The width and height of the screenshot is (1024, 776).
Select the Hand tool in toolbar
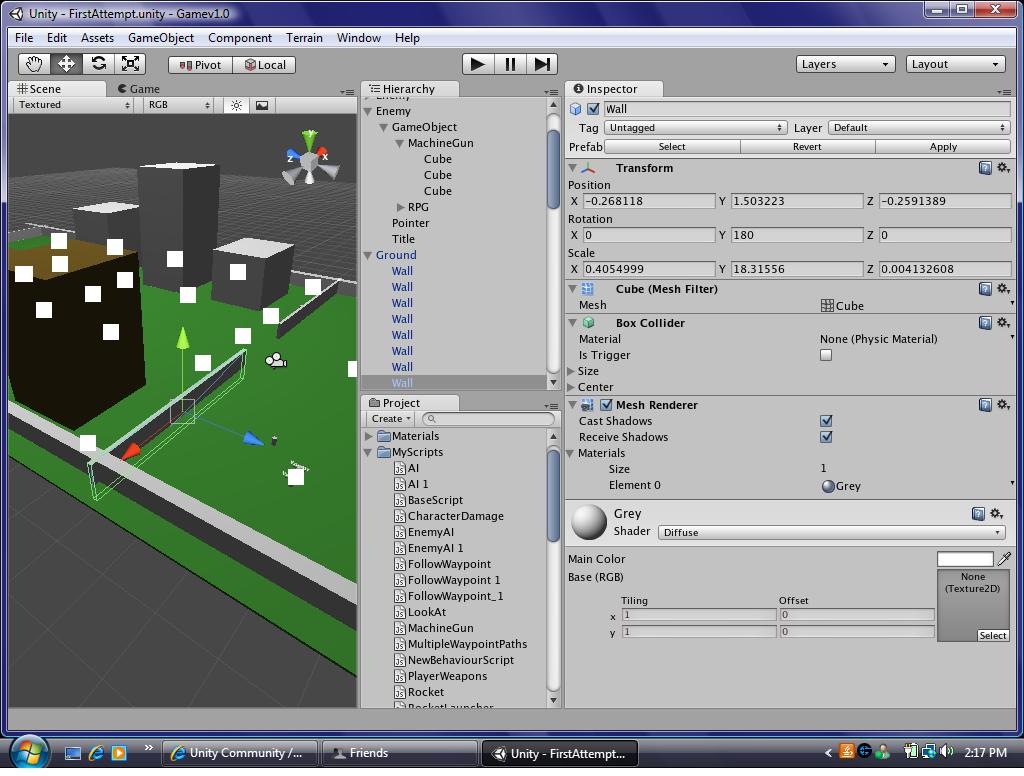click(x=34, y=64)
